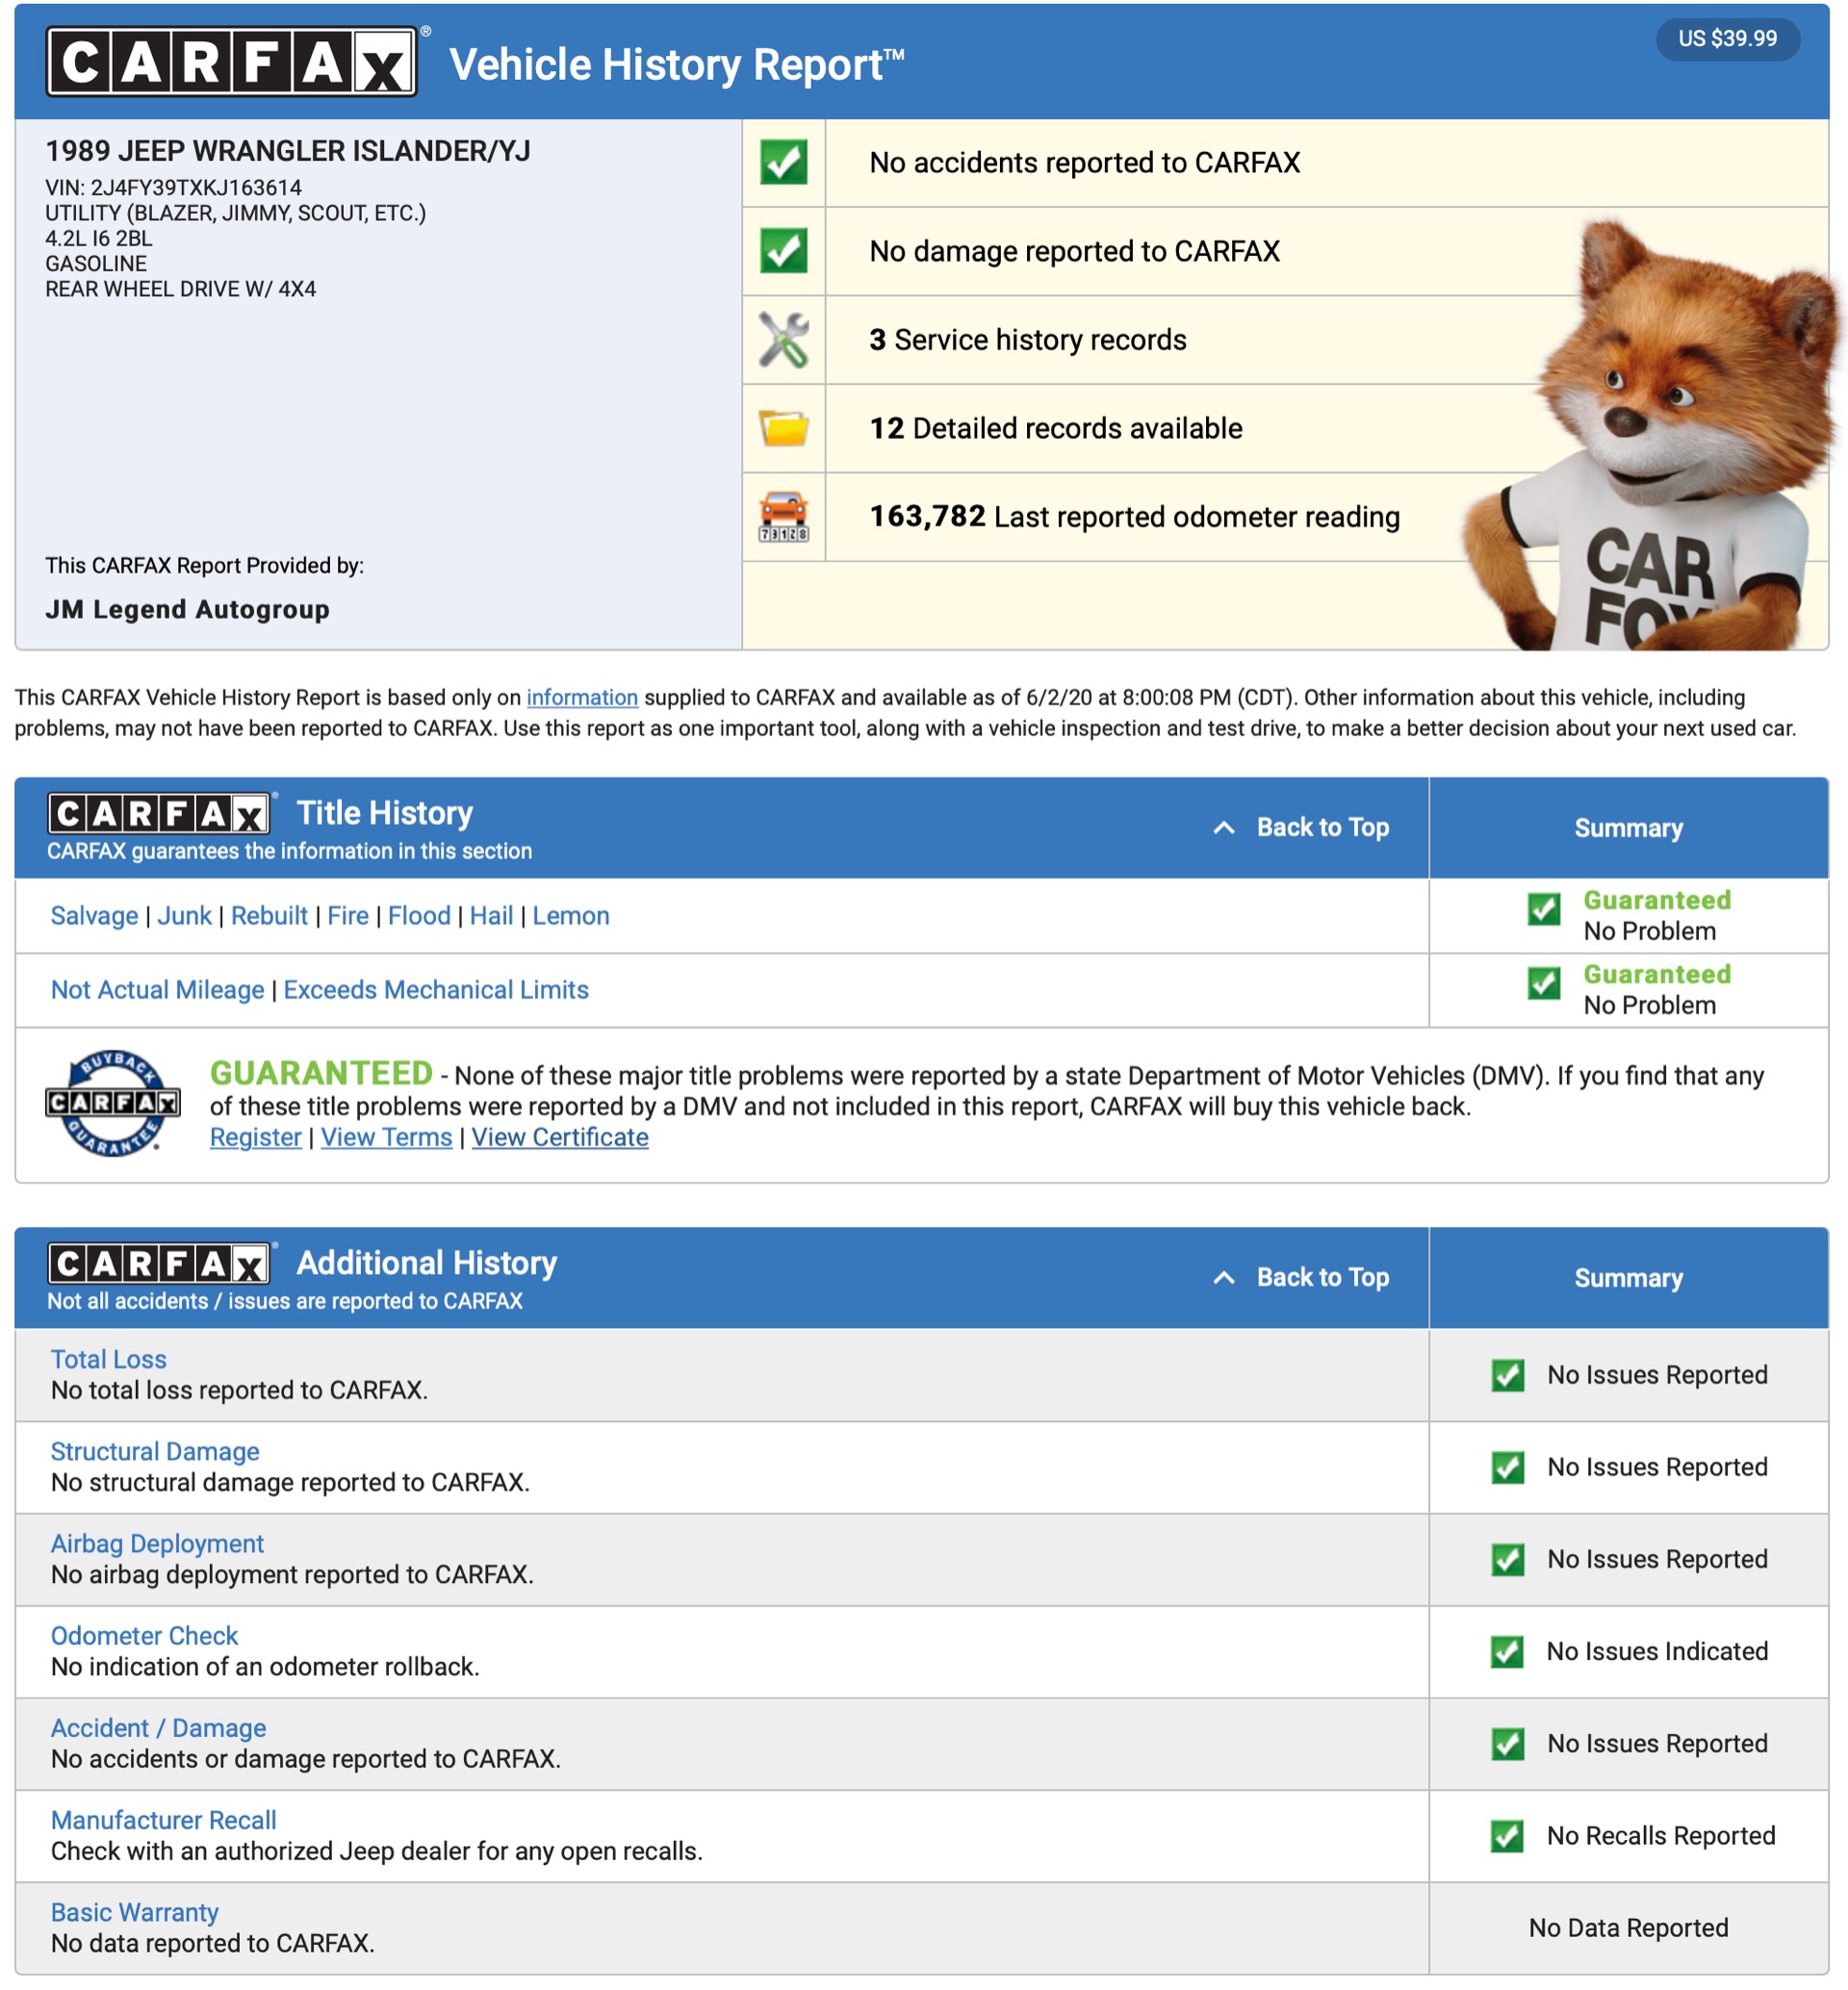The image size is (1848, 1990).
Task: Click the up chevron in Additional History header
Action: (1223, 1278)
